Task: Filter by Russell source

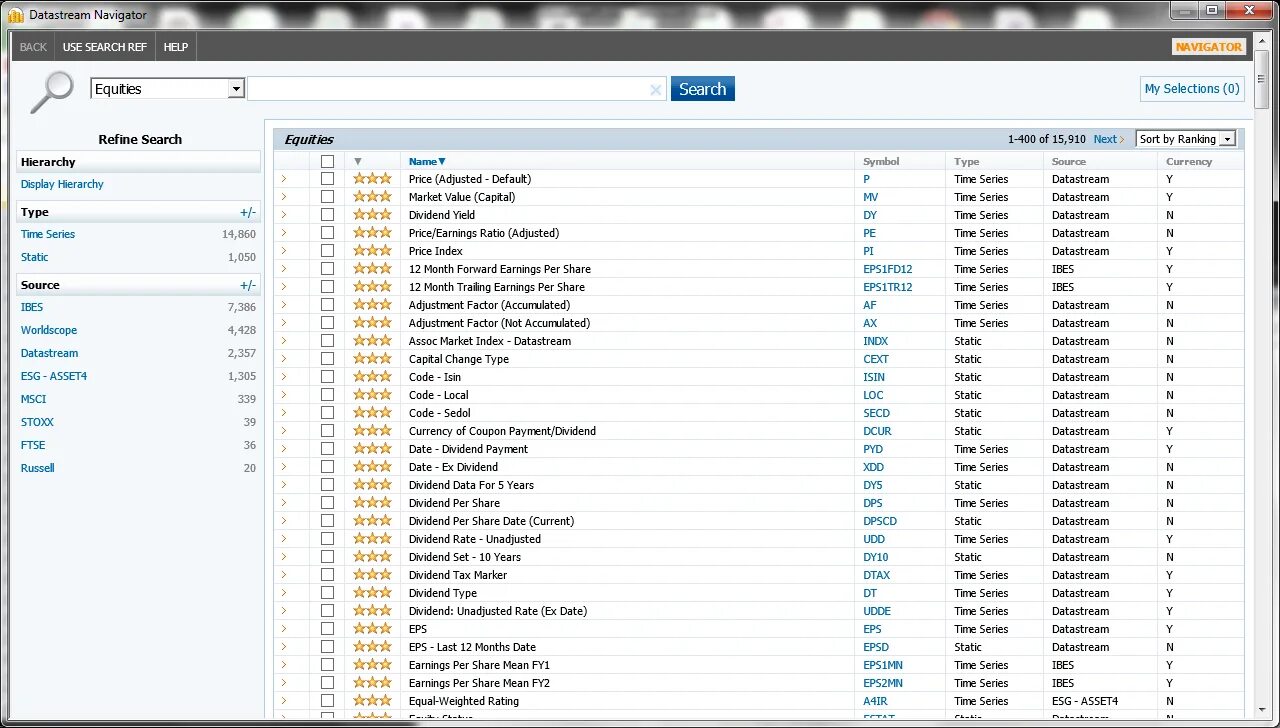Action: tap(38, 468)
